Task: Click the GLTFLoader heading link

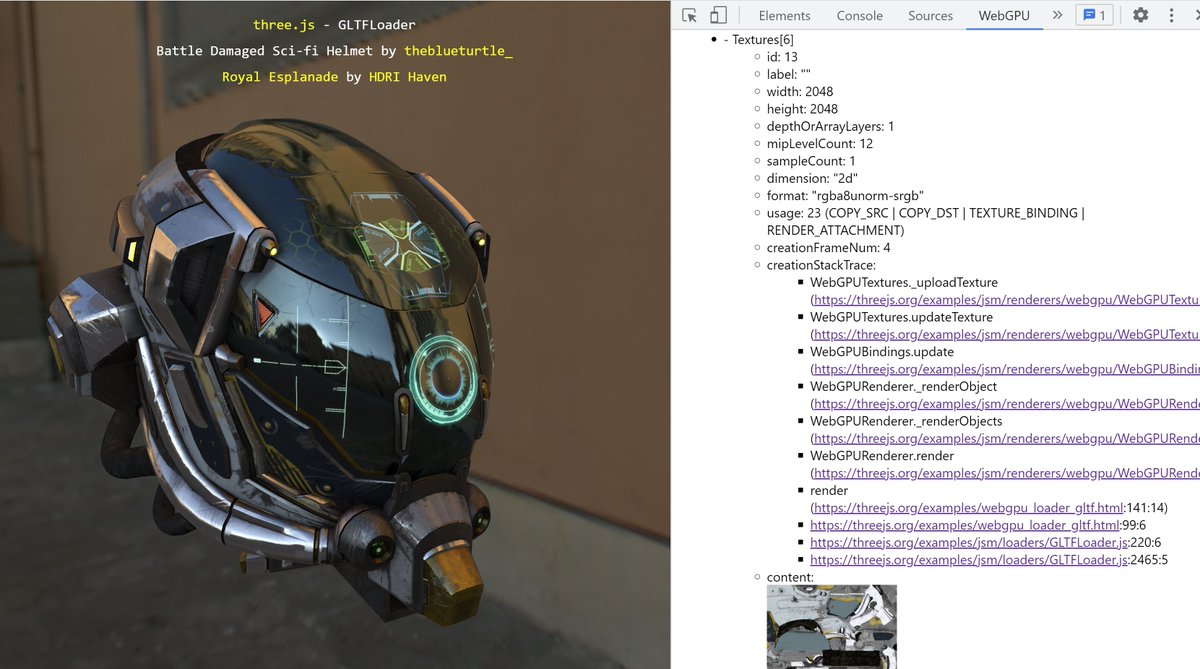Action: (x=379, y=24)
